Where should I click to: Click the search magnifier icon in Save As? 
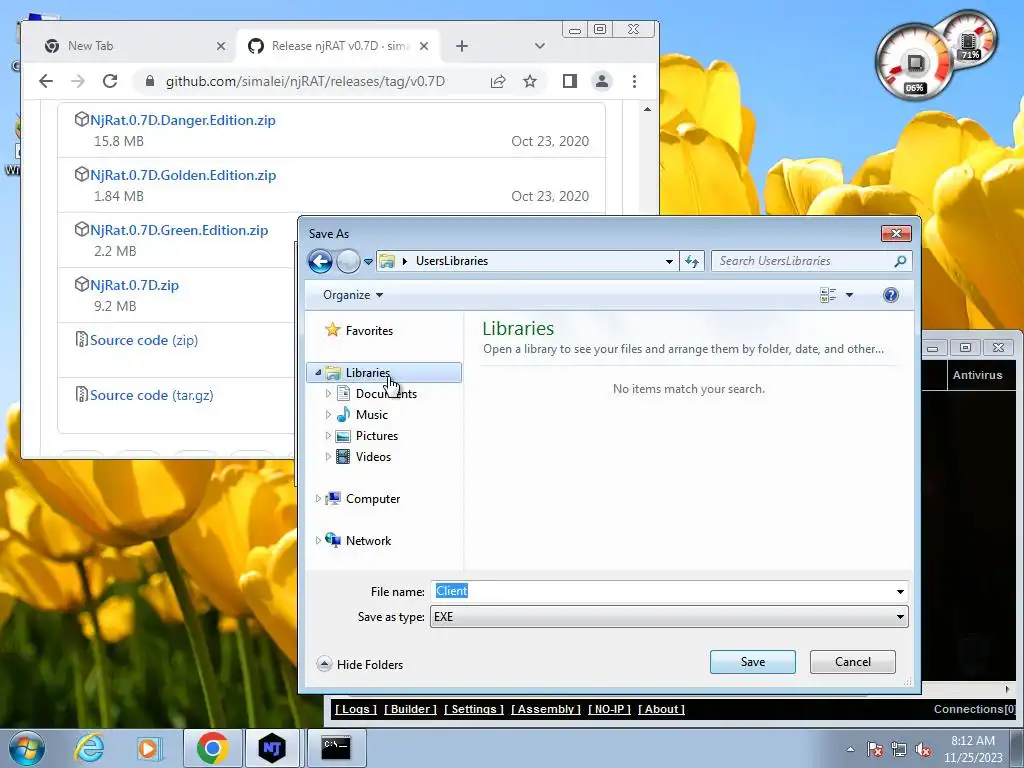(900, 261)
